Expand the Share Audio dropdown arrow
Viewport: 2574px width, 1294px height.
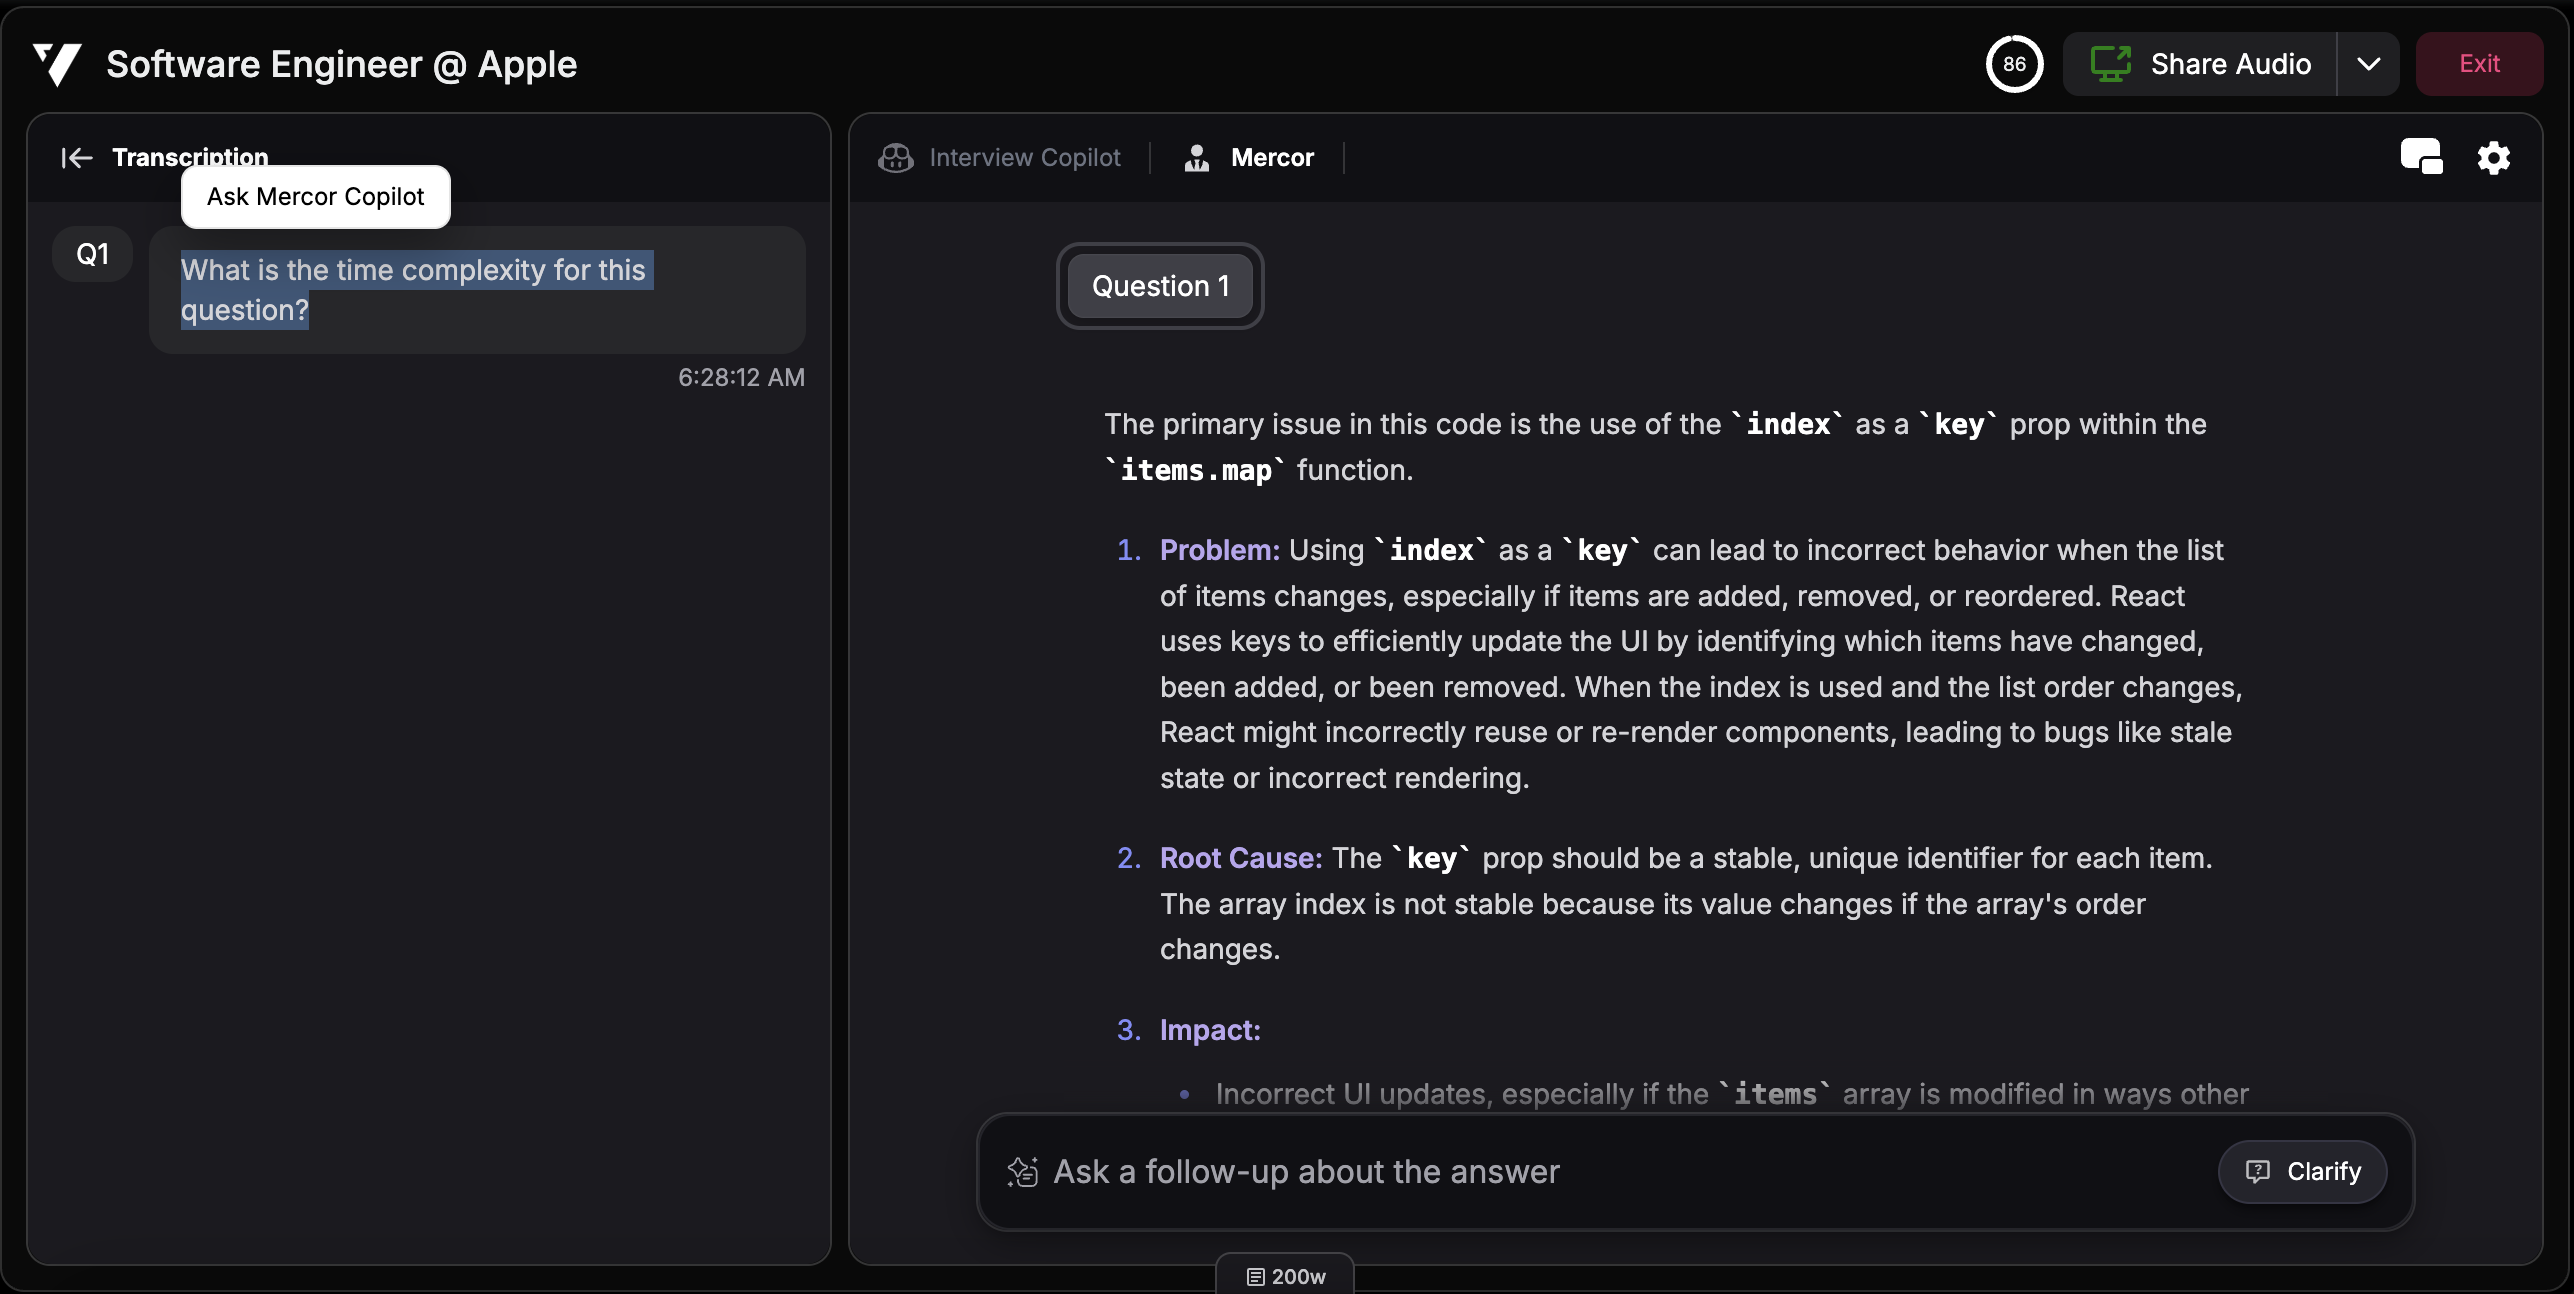coord(2368,64)
